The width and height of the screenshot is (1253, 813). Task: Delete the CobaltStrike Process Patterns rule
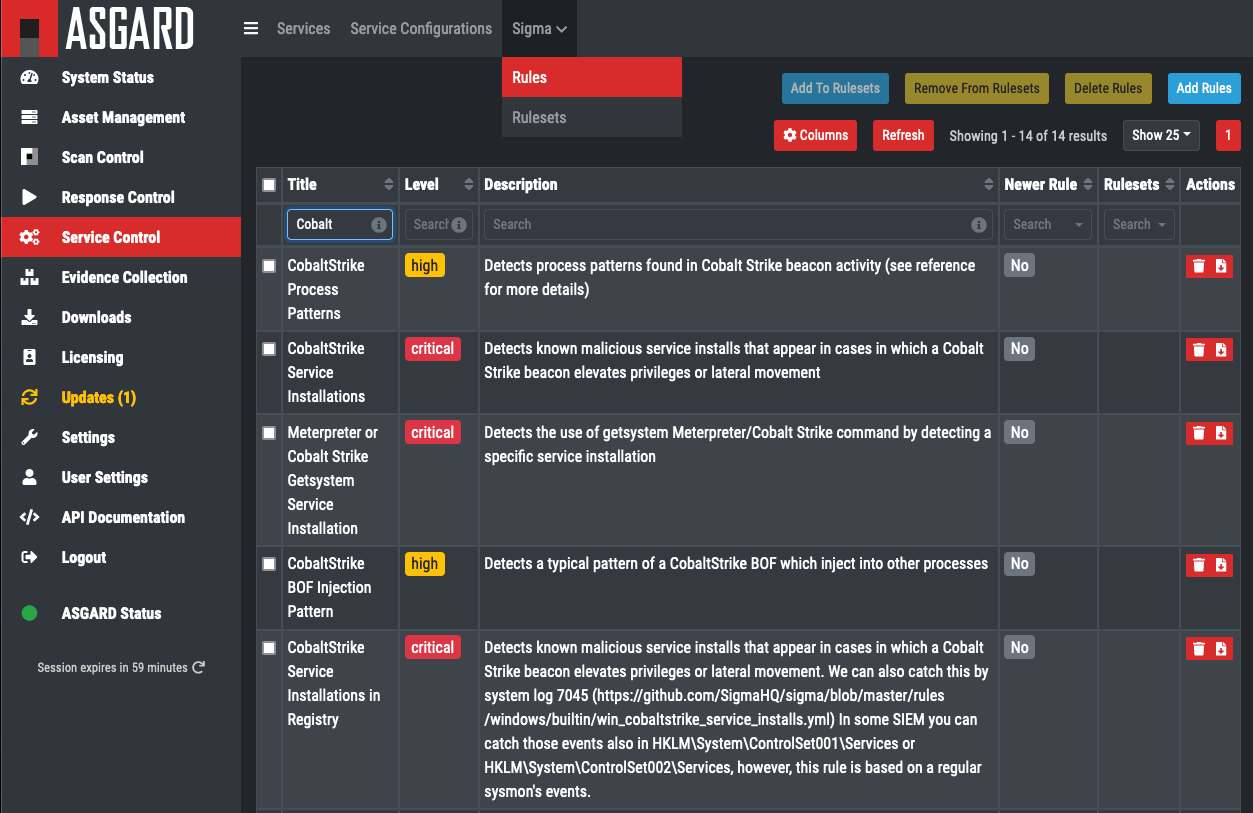(1197, 266)
